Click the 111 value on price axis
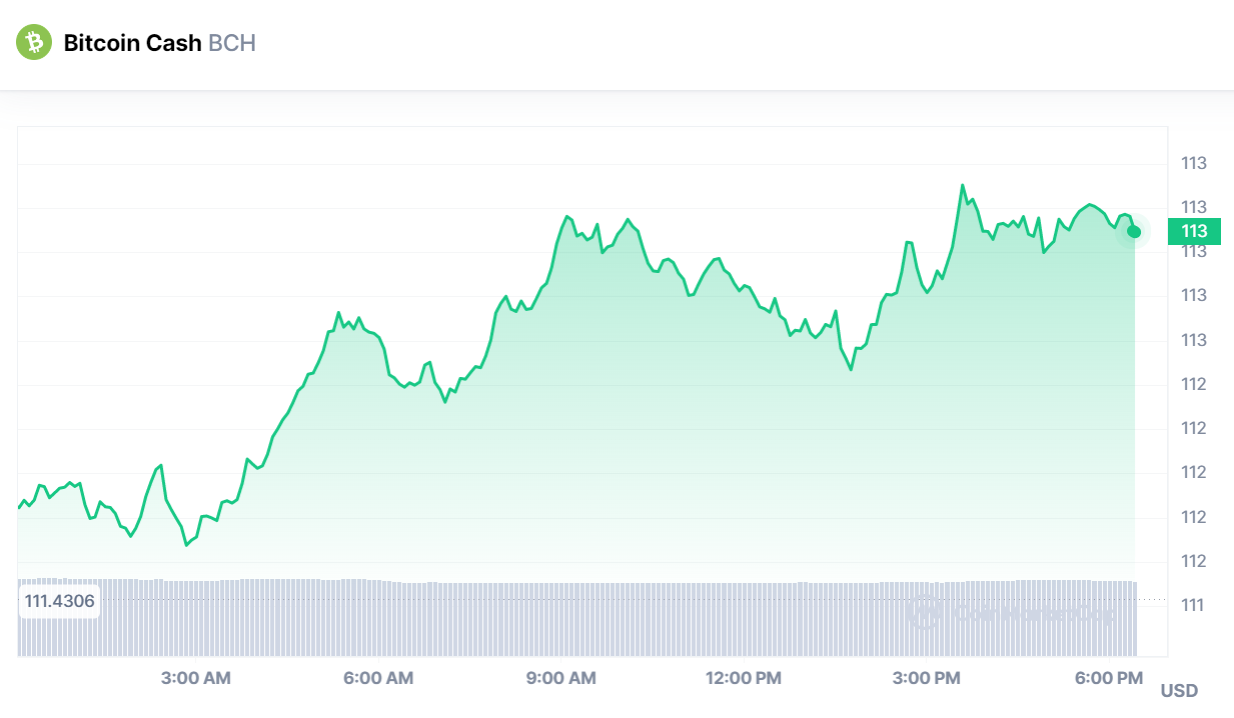This screenshot has width=1234, height=718. (x=1194, y=605)
